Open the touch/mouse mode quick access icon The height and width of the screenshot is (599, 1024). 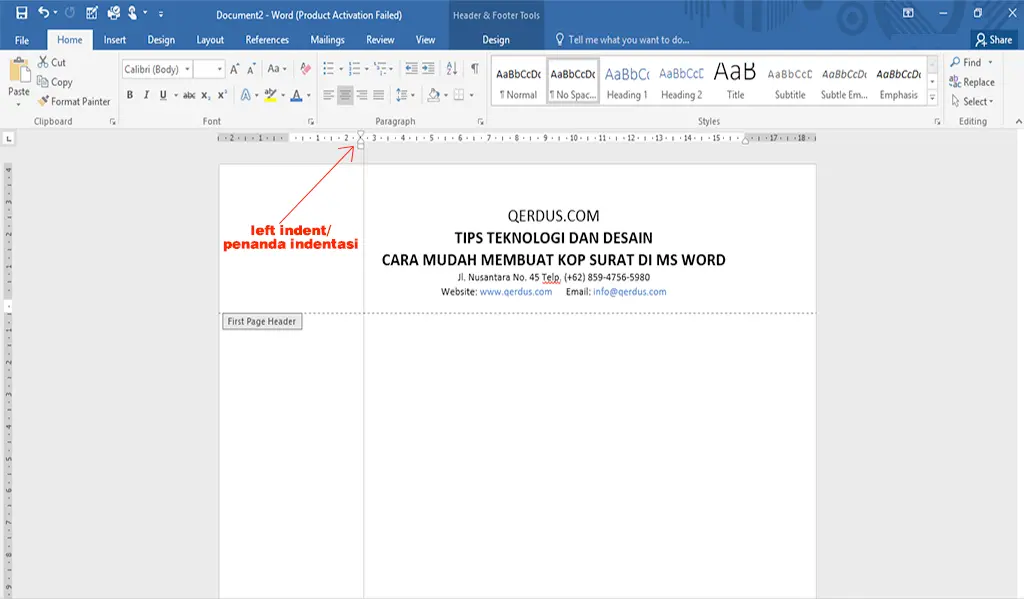(133, 12)
